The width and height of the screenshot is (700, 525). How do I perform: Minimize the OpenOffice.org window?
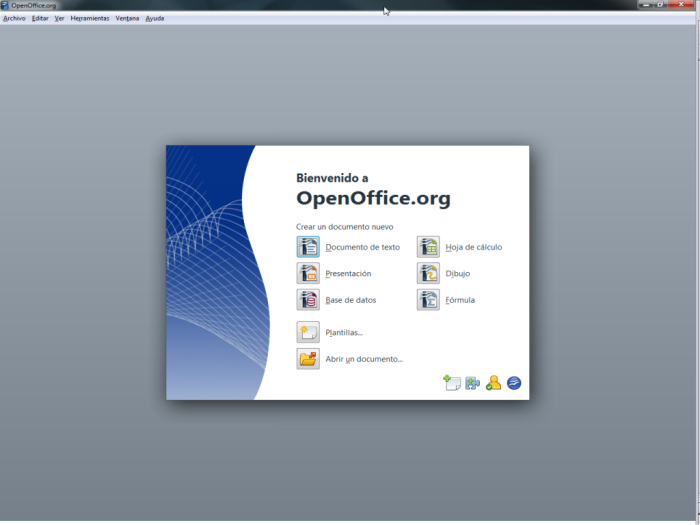tap(645, 4)
